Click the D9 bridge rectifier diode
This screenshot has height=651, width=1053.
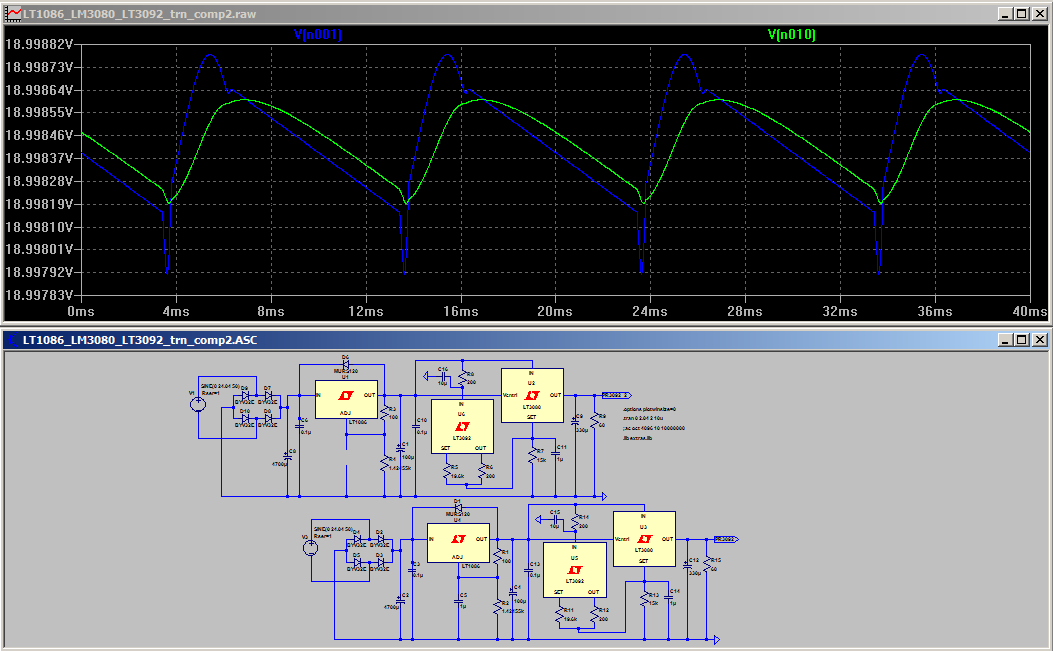[245, 395]
